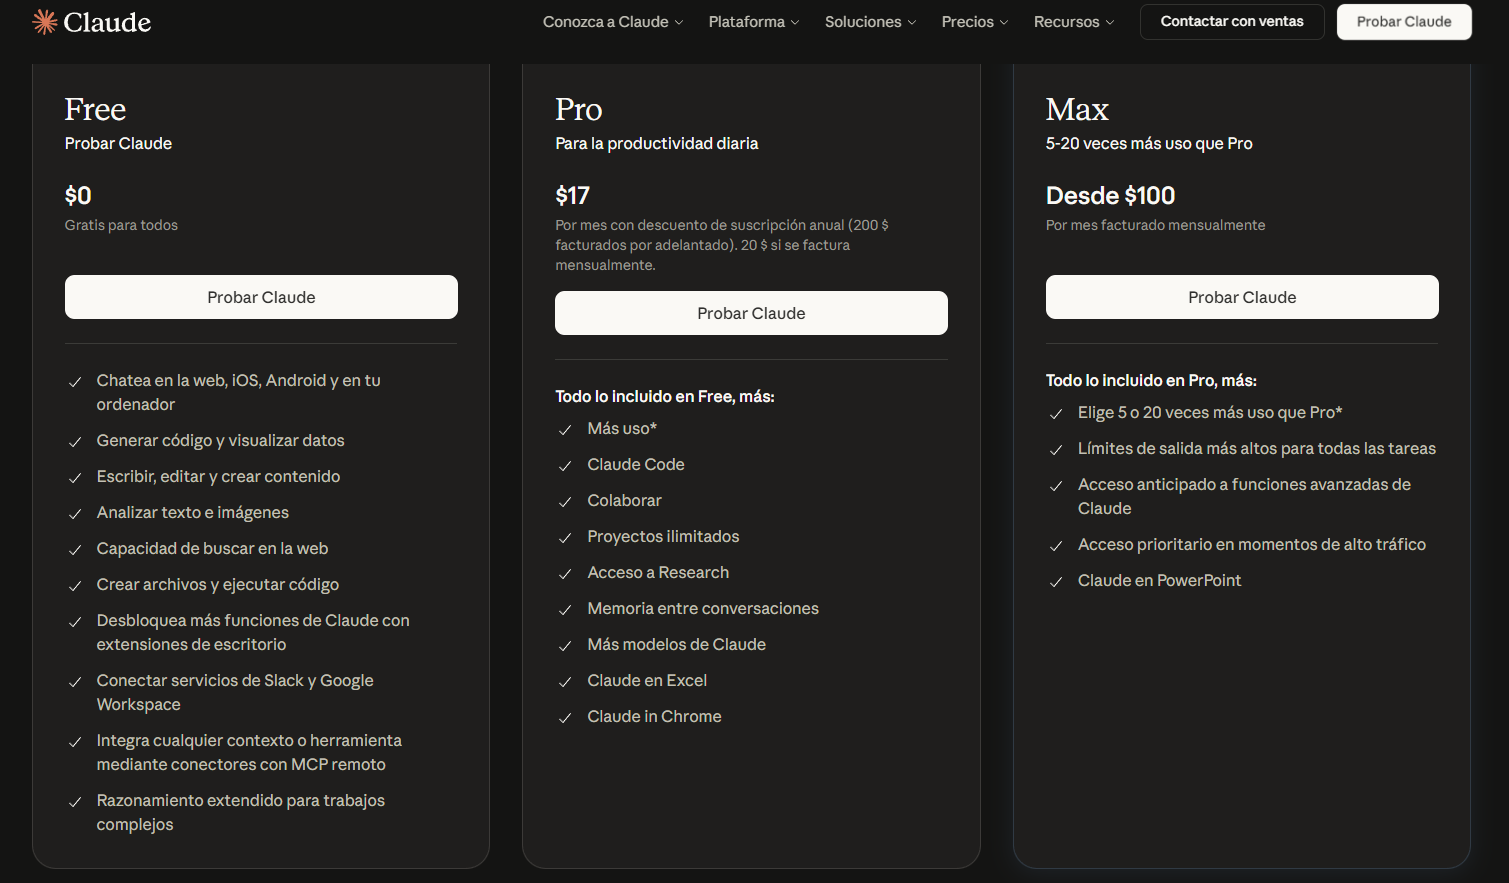Click the Contactar con ventas button
The image size is (1509, 883).
1231,22
